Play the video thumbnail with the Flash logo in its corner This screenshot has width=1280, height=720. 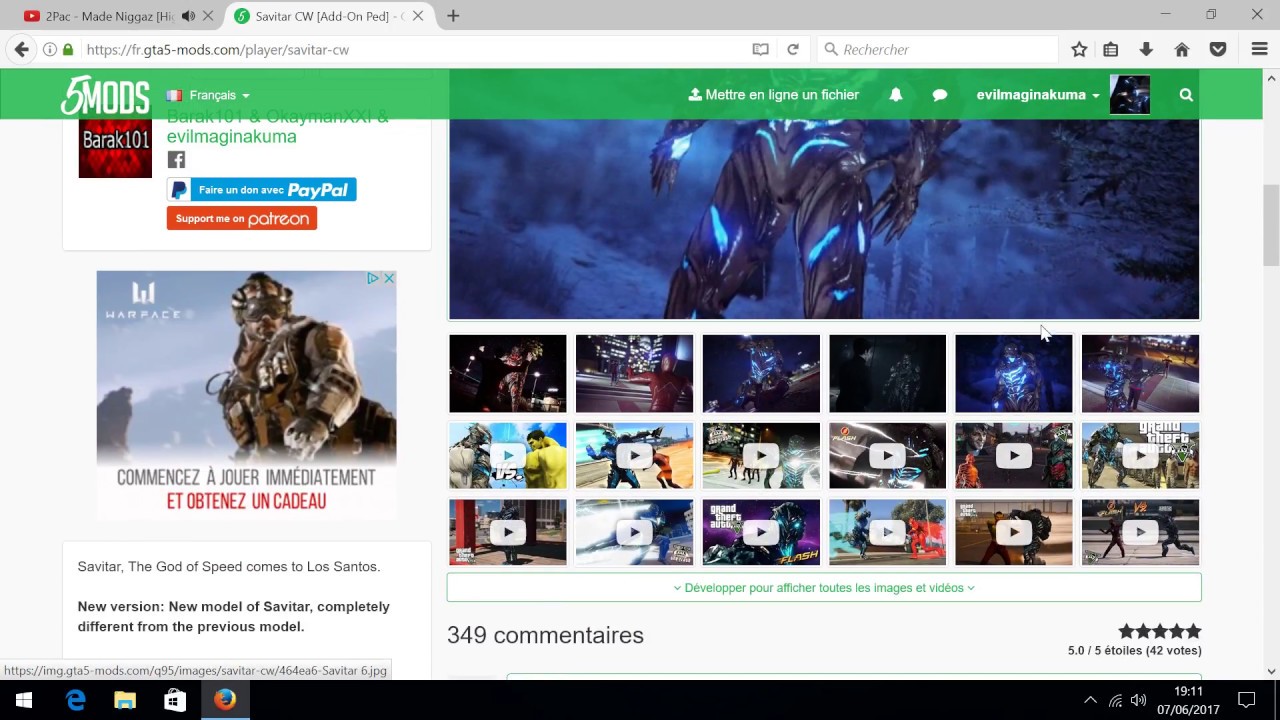click(x=887, y=455)
